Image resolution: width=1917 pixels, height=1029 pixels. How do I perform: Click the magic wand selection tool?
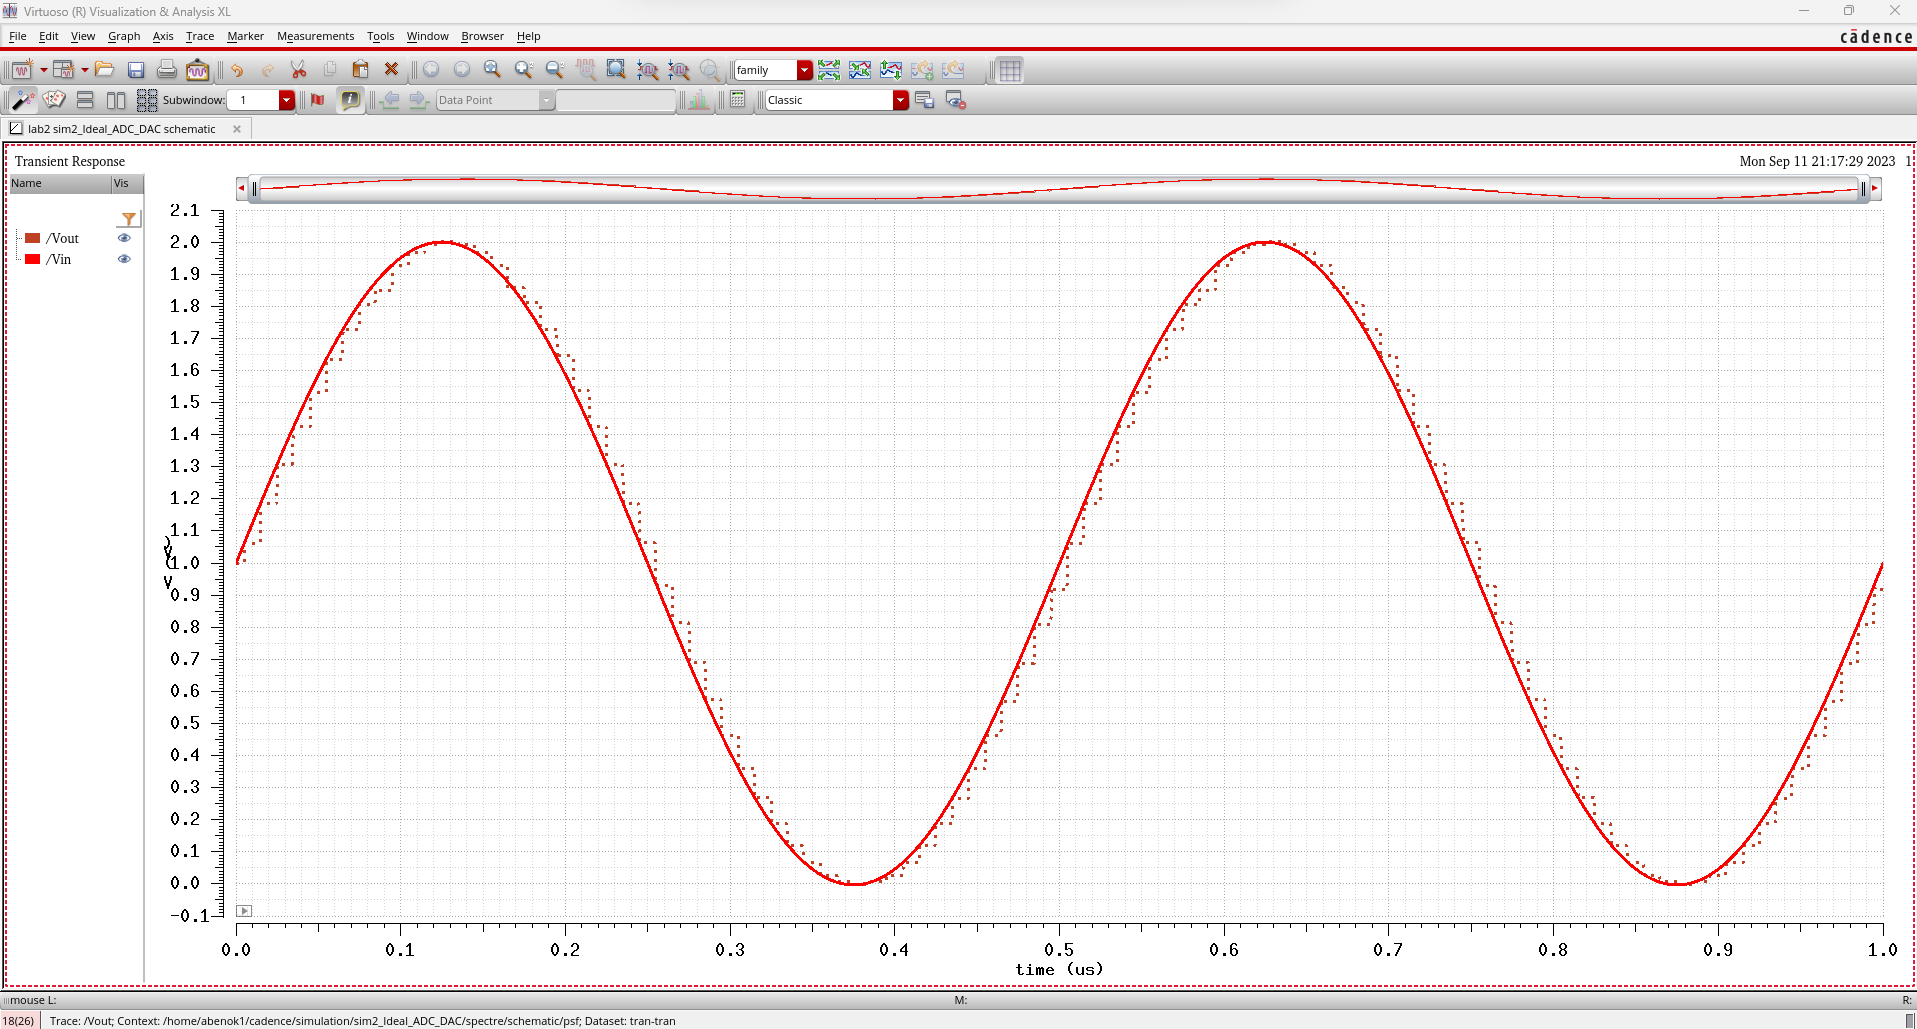[23, 100]
